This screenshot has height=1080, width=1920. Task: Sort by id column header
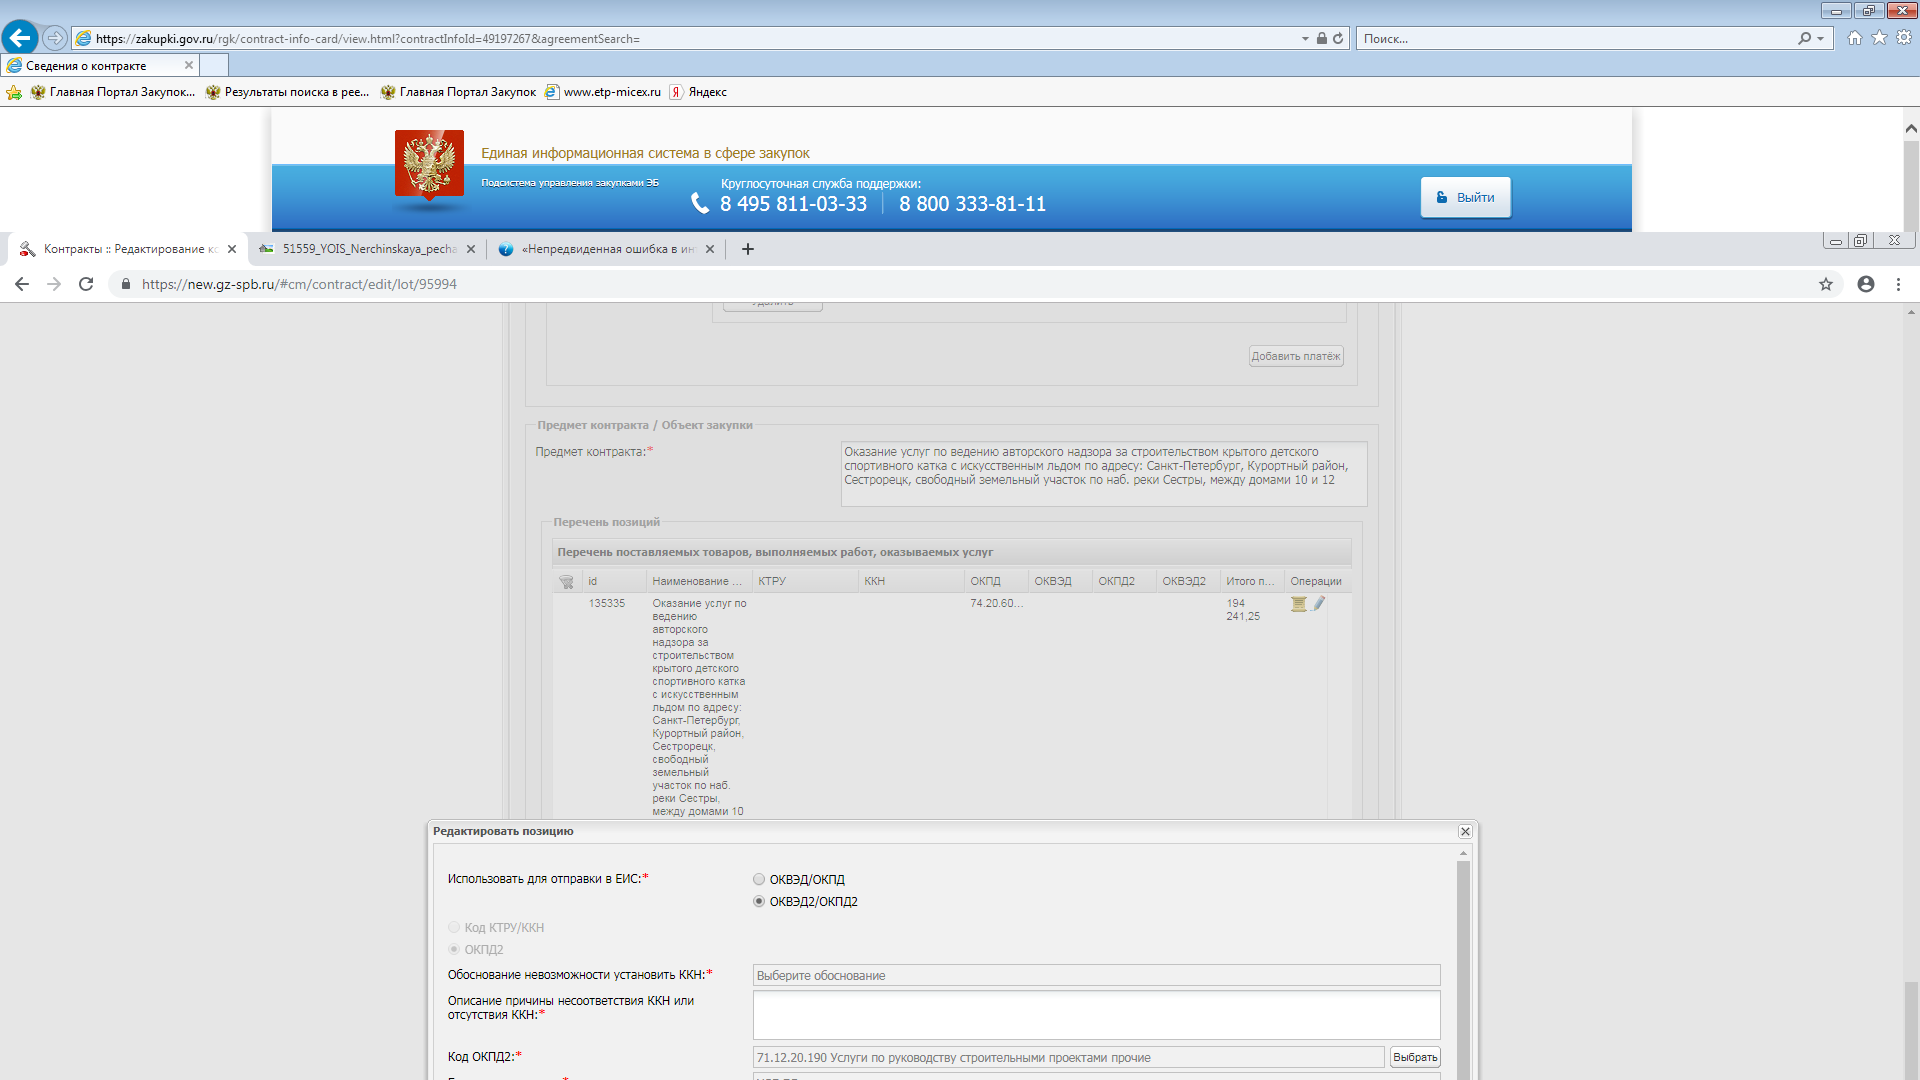pyautogui.click(x=612, y=581)
